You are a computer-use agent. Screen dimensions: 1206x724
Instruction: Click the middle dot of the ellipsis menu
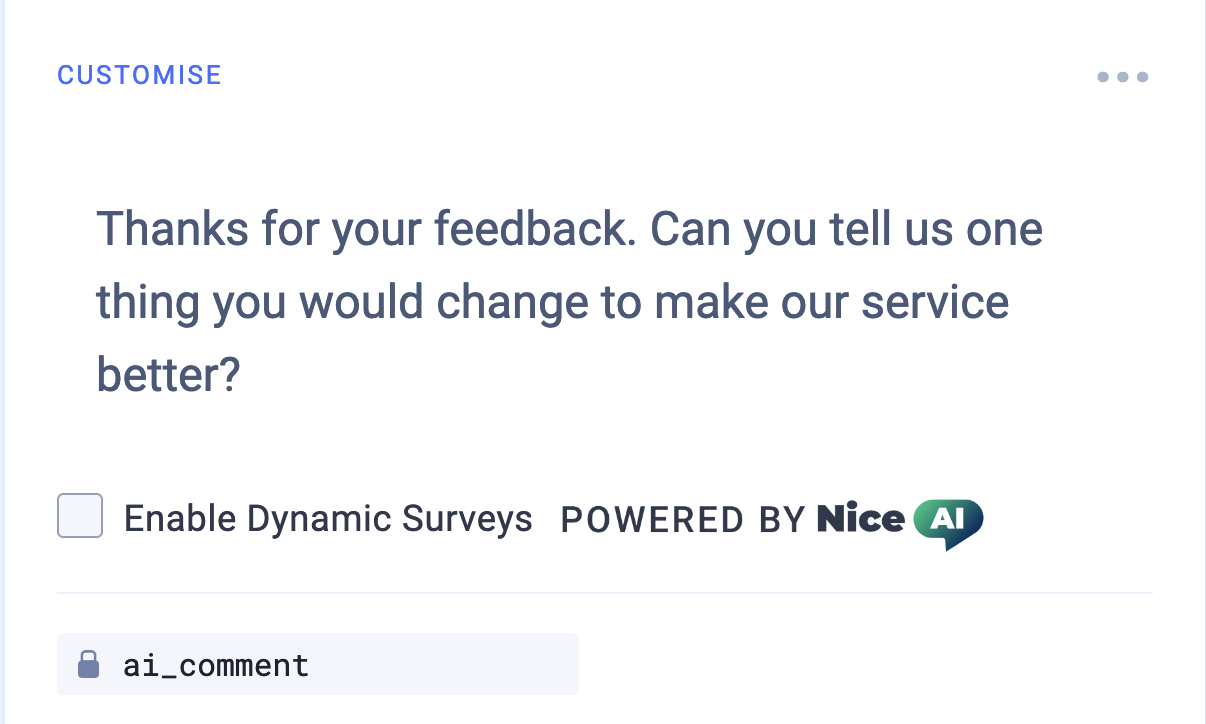pos(1122,77)
